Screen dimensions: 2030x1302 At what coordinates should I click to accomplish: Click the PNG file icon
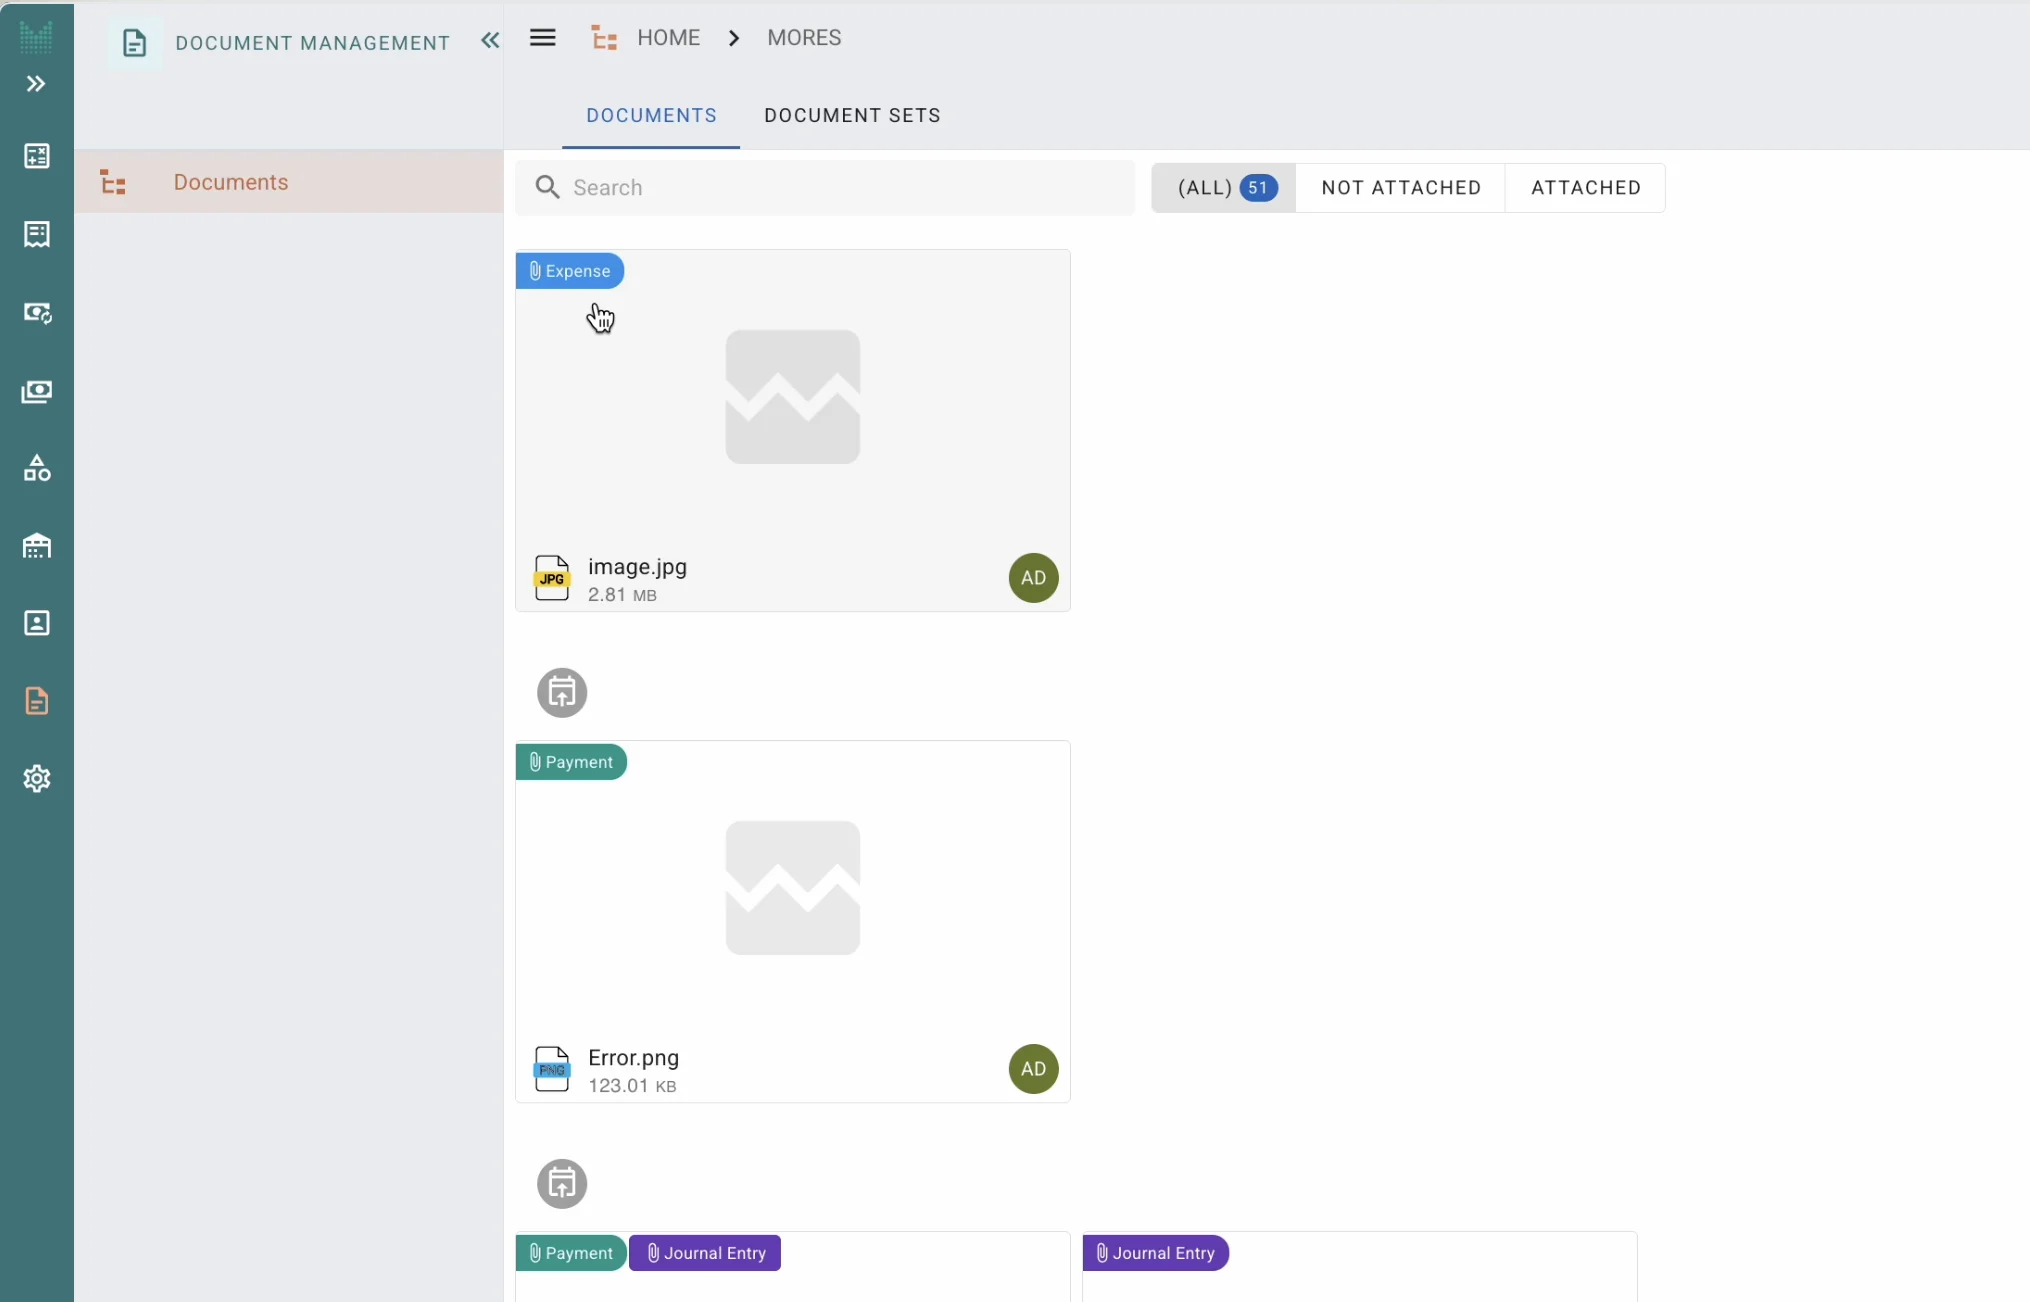click(552, 1069)
